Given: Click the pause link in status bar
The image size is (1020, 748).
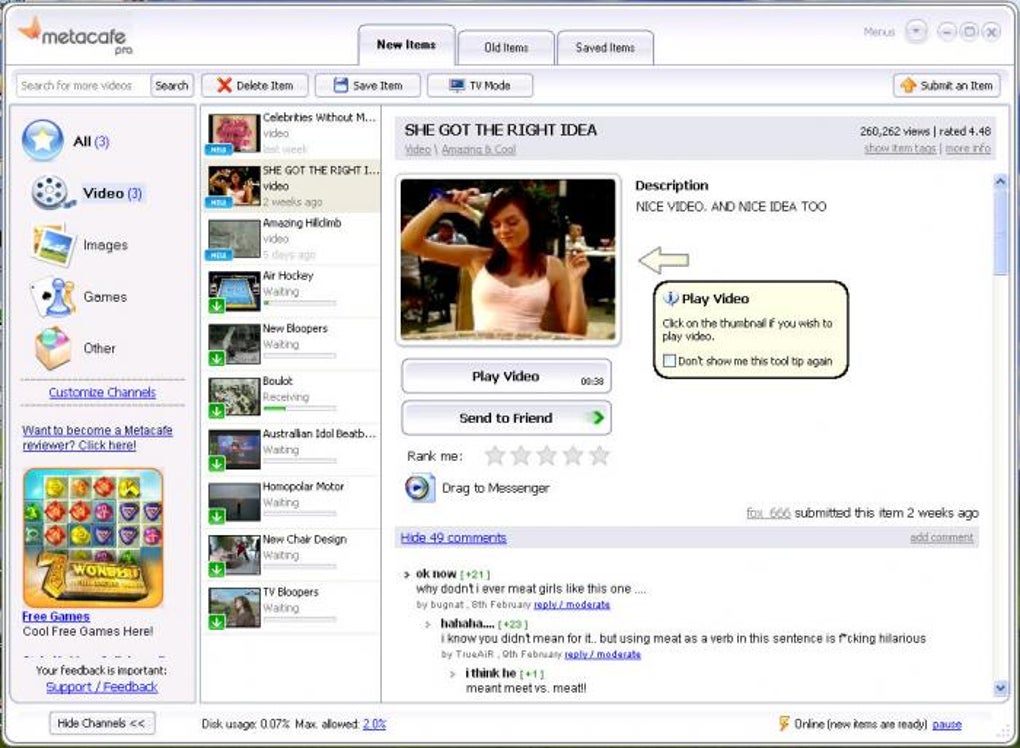Looking at the screenshot, I should point(946,724).
